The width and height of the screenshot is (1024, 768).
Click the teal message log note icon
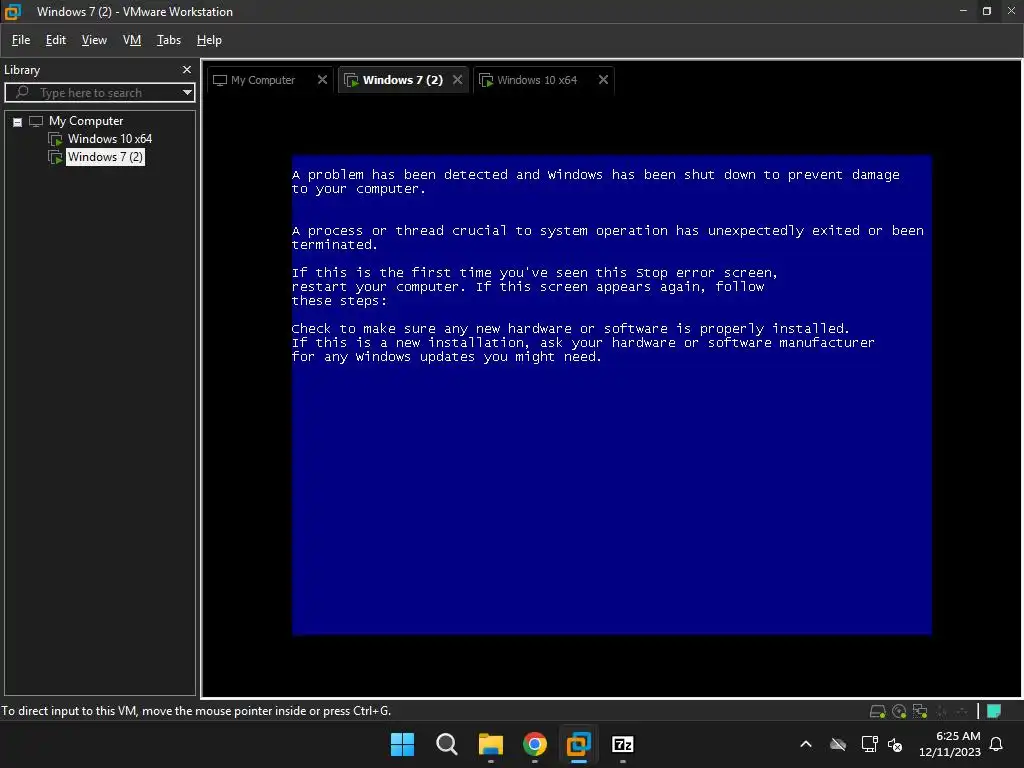pyautogui.click(x=994, y=711)
